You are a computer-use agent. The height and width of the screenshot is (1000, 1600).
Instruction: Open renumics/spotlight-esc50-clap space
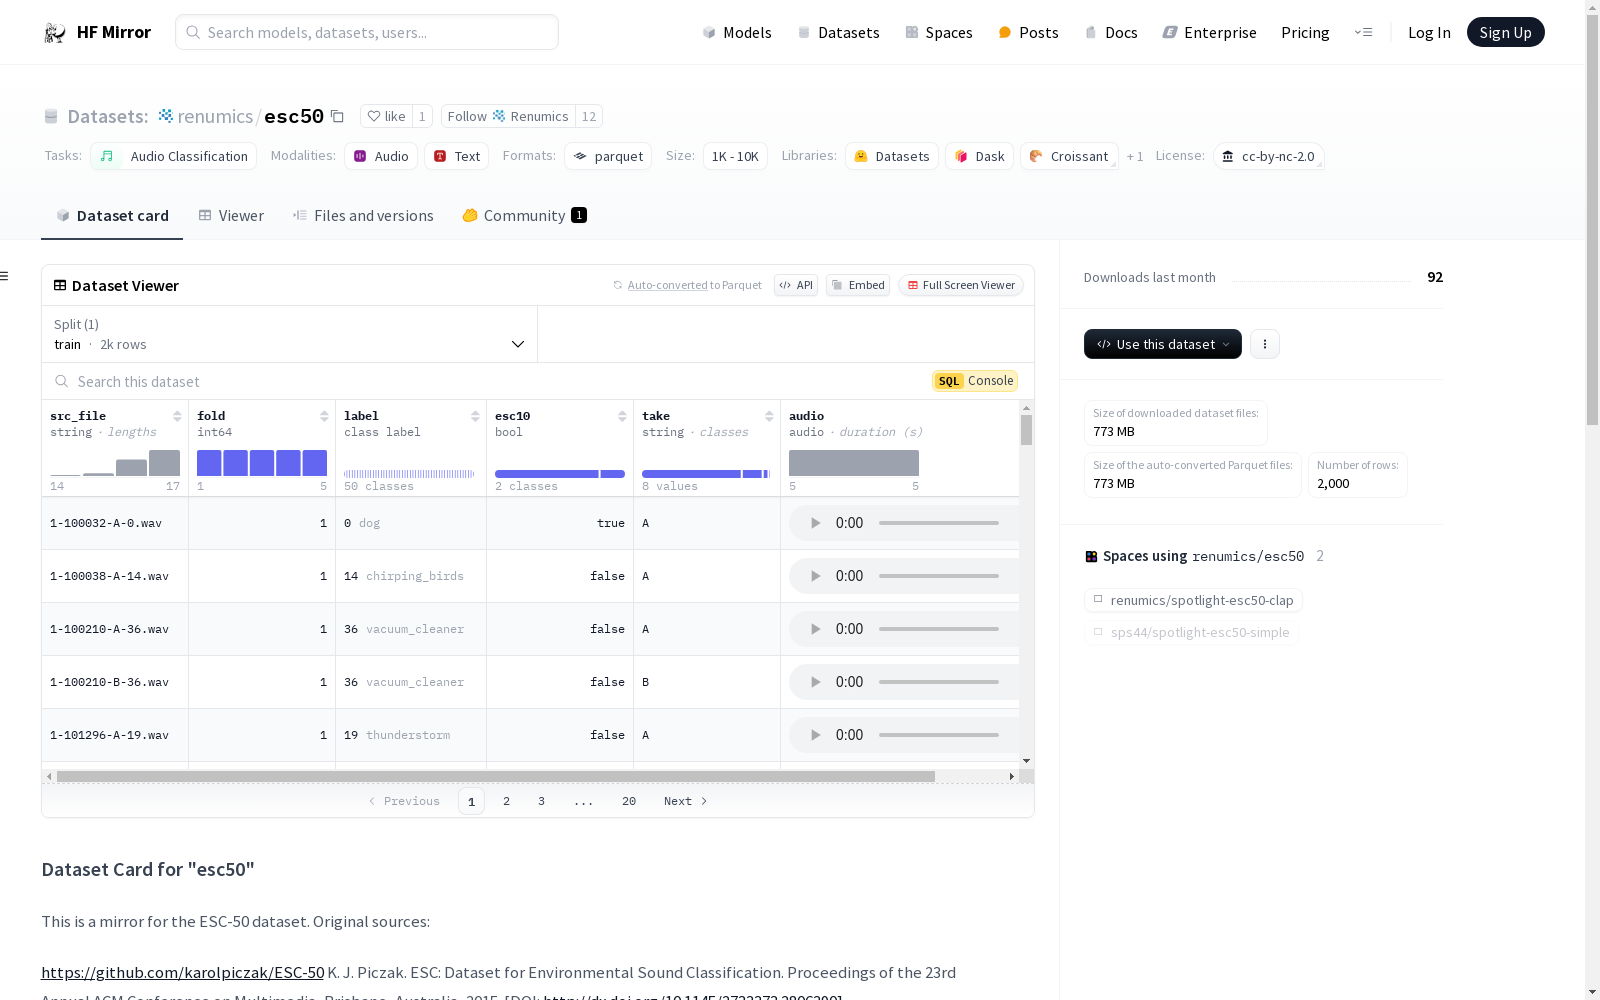(x=1193, y=600)
